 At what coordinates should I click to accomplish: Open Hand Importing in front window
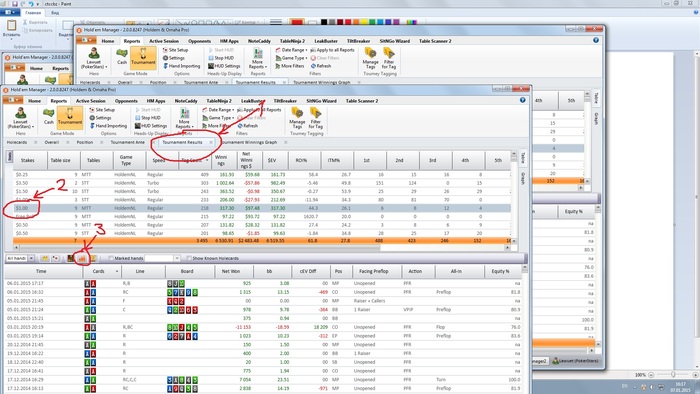[x=108, y=126]
